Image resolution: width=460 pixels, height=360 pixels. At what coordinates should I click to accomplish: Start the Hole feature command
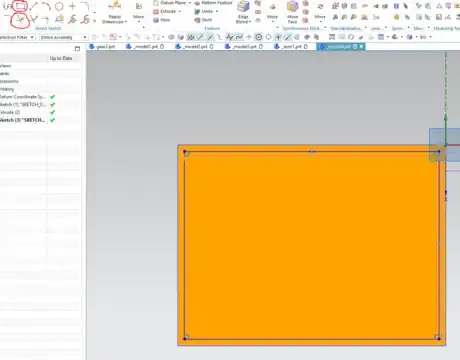162,20
